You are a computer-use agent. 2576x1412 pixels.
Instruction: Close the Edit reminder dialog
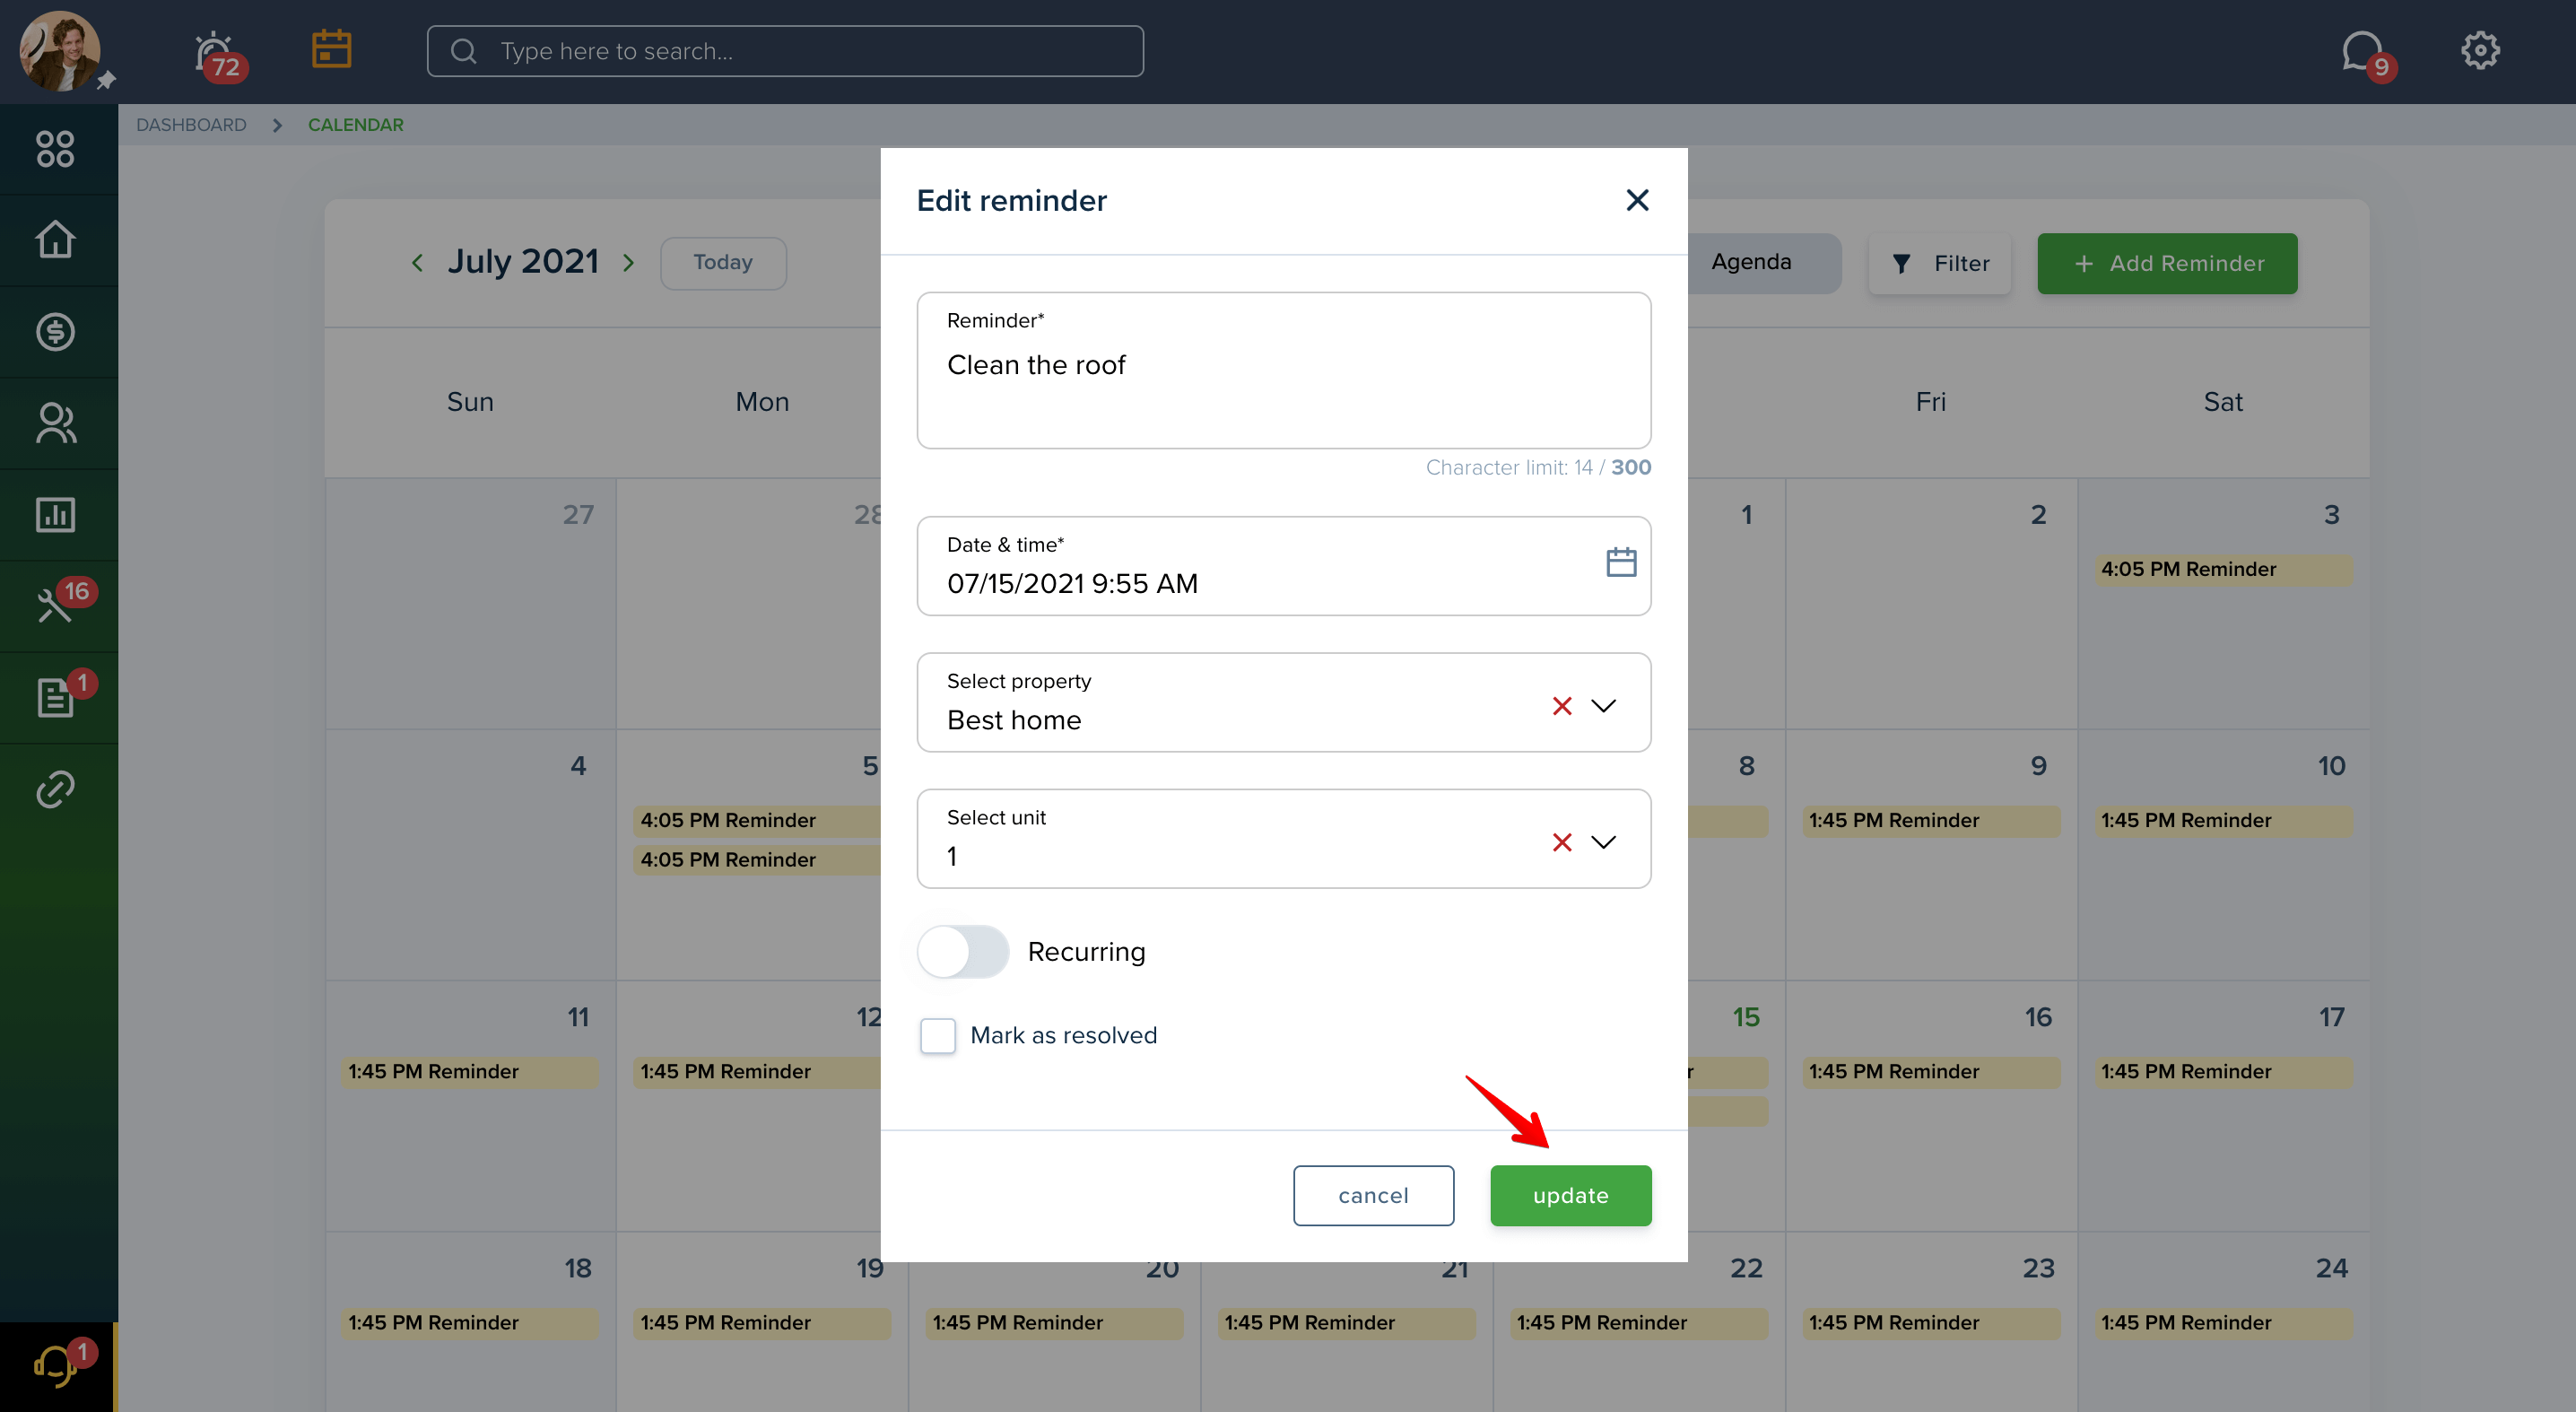(x=1637, y=200)
